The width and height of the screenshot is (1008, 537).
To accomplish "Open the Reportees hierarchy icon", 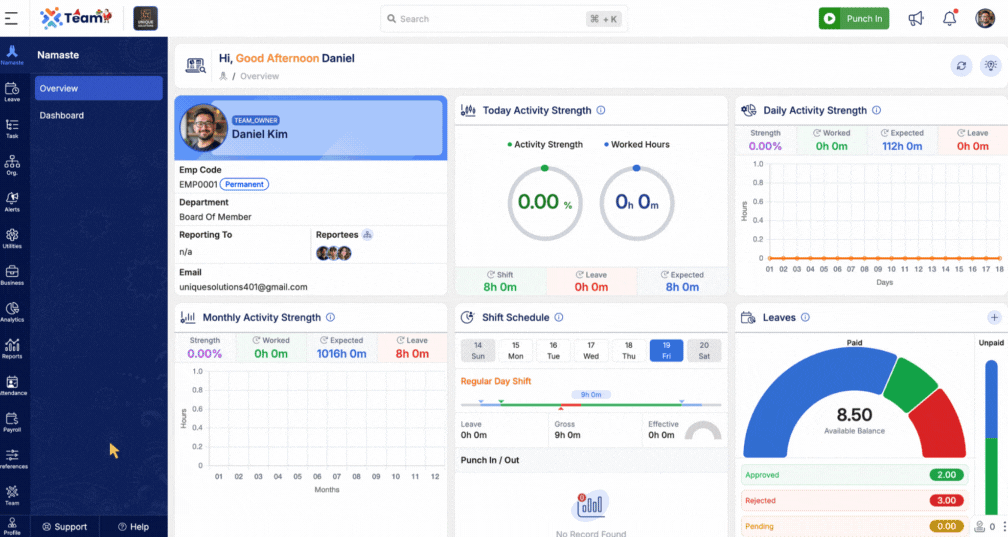I will (x=367, y=235).
